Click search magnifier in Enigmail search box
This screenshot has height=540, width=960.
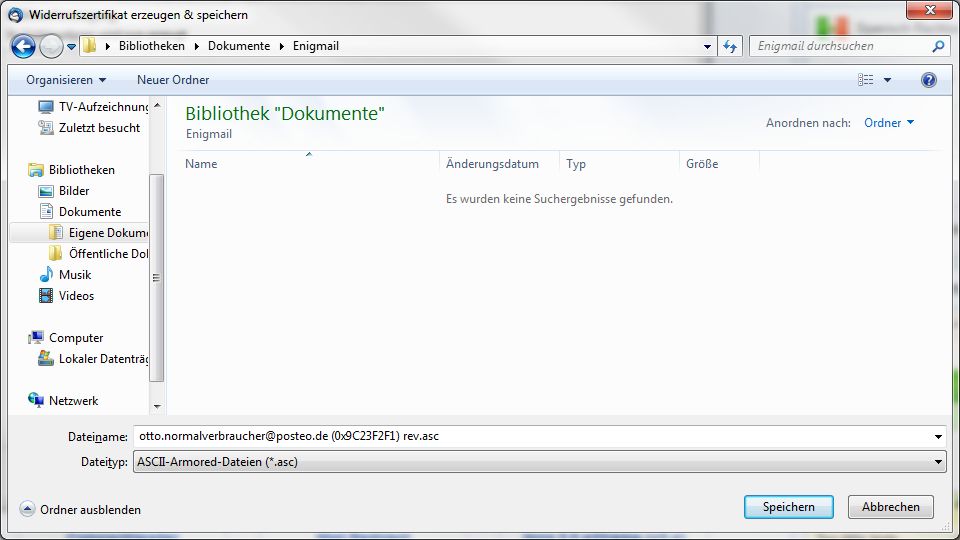point(938,46)
